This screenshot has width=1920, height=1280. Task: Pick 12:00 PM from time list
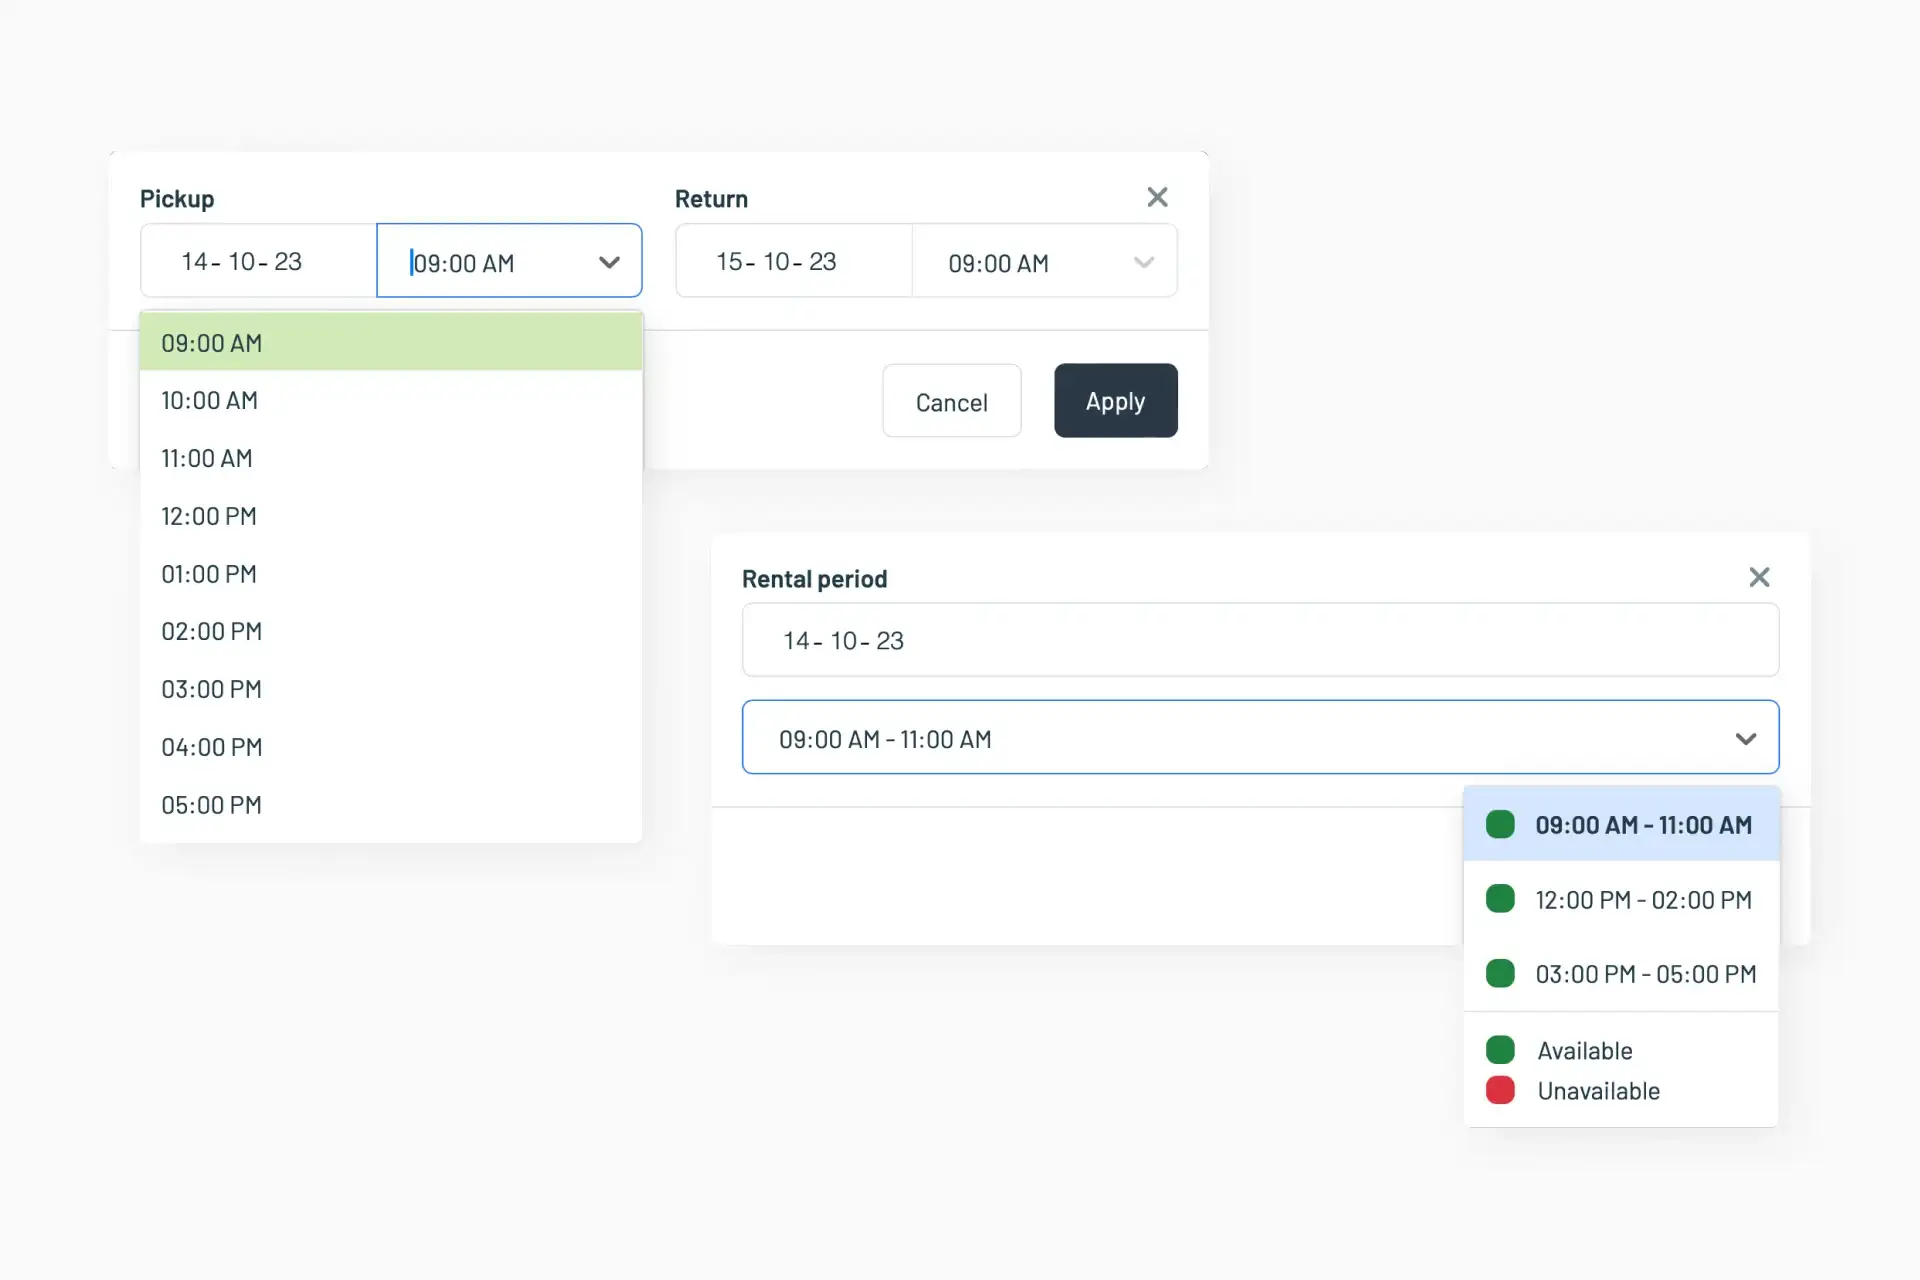[390, 516]
